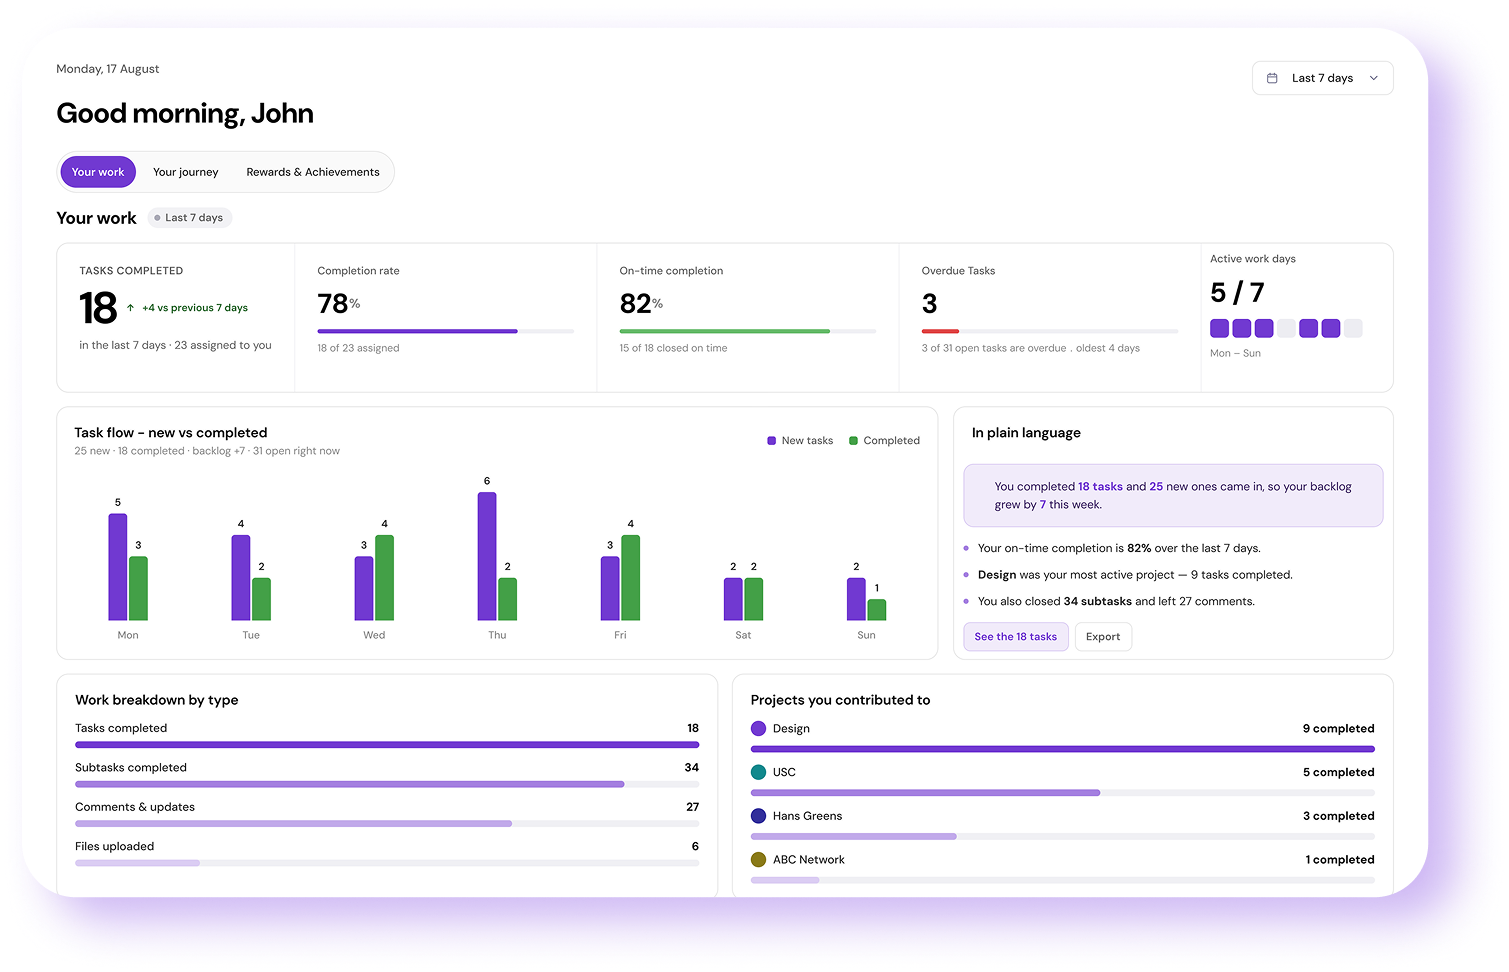Click the 18 tasks link in summary
1509x972 pixels.
pyautogui.click(x=1100, y=487)
